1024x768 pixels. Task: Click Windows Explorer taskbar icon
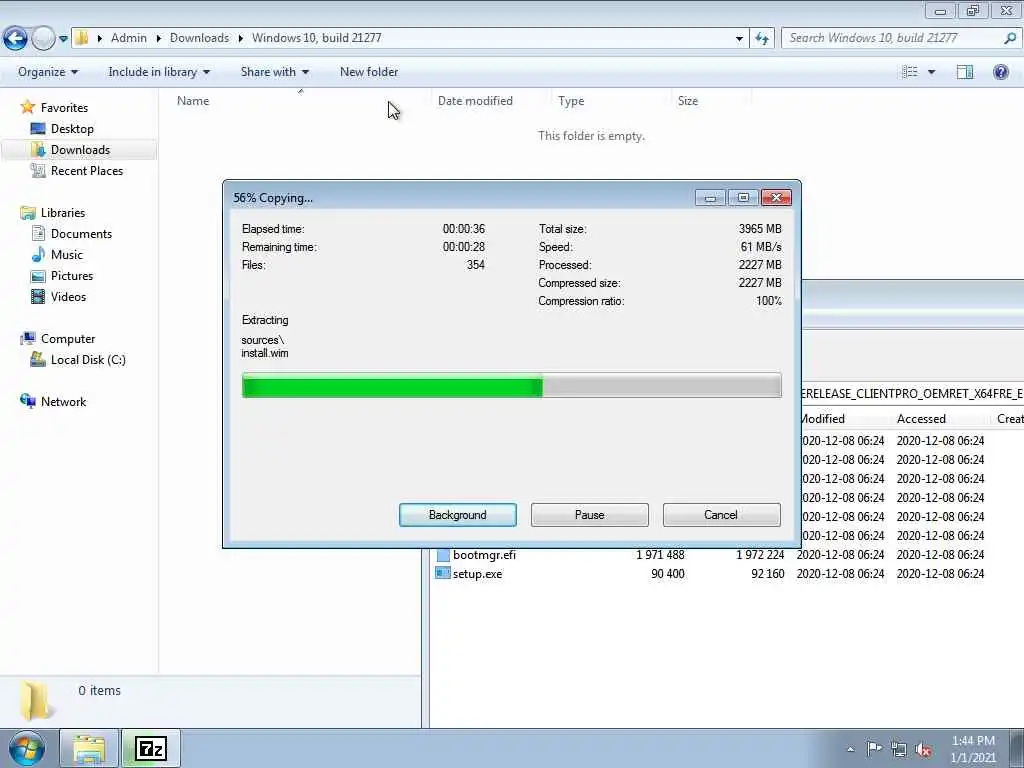click(x=89, y=748)
